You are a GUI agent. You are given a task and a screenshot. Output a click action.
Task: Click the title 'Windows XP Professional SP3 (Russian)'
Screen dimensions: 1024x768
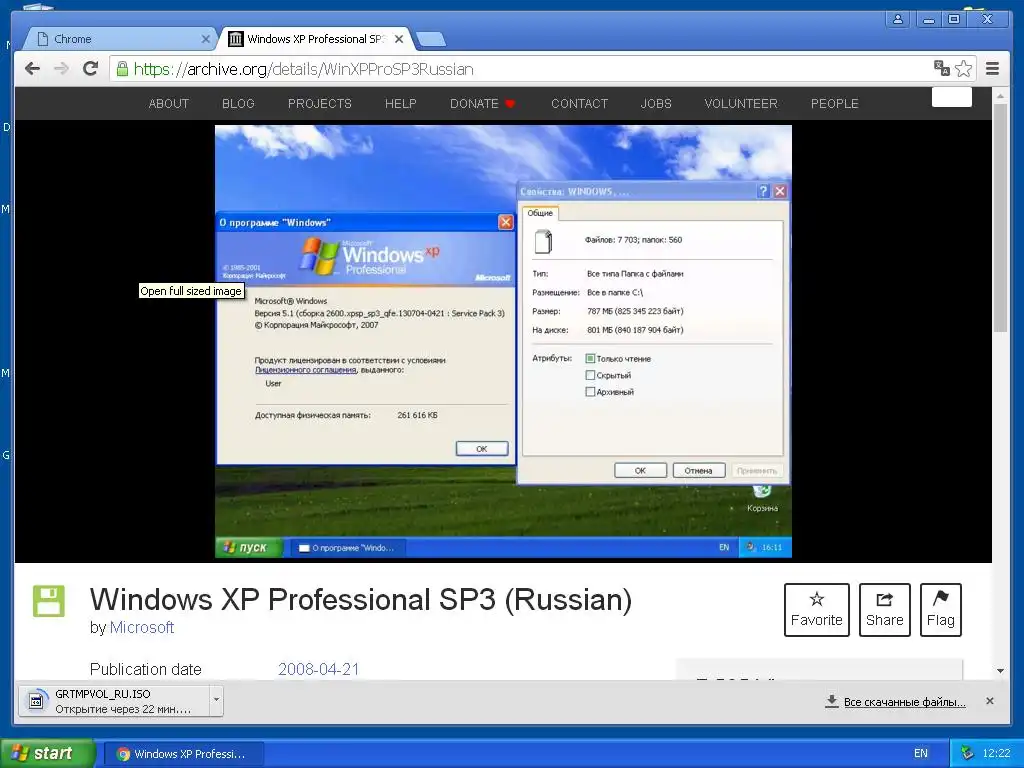pos(360,600)
